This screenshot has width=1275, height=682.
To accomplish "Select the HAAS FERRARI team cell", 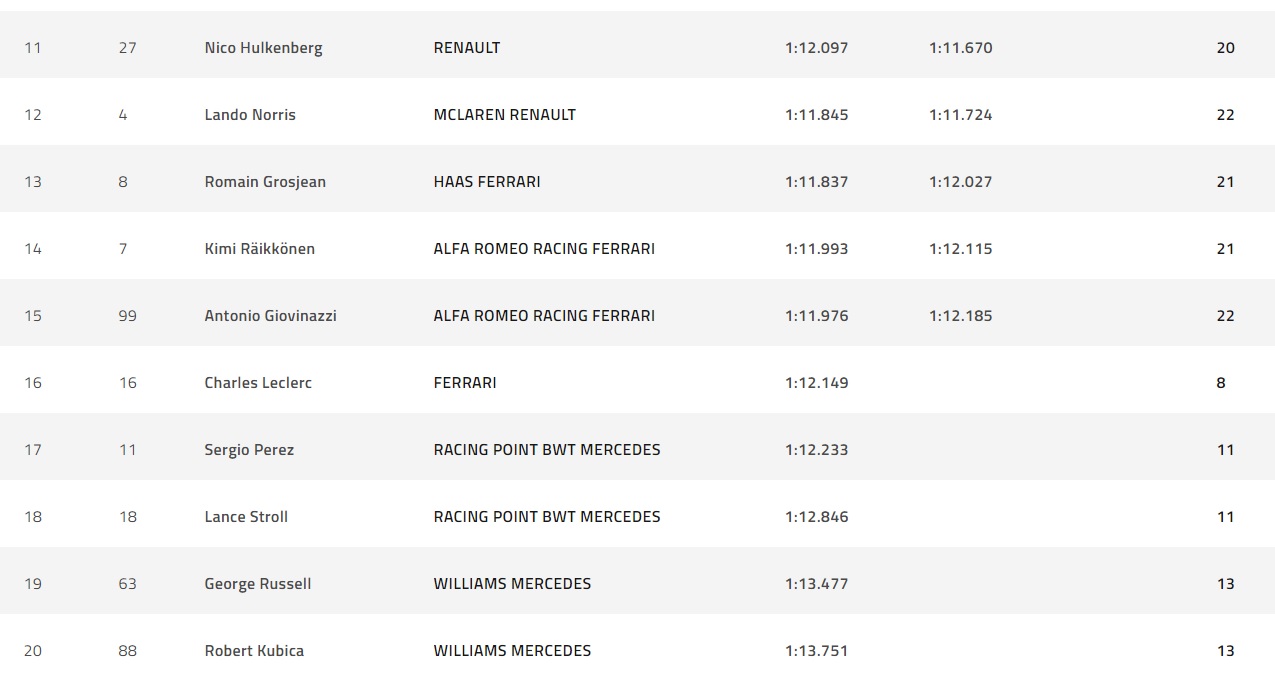I will point(487,182).
